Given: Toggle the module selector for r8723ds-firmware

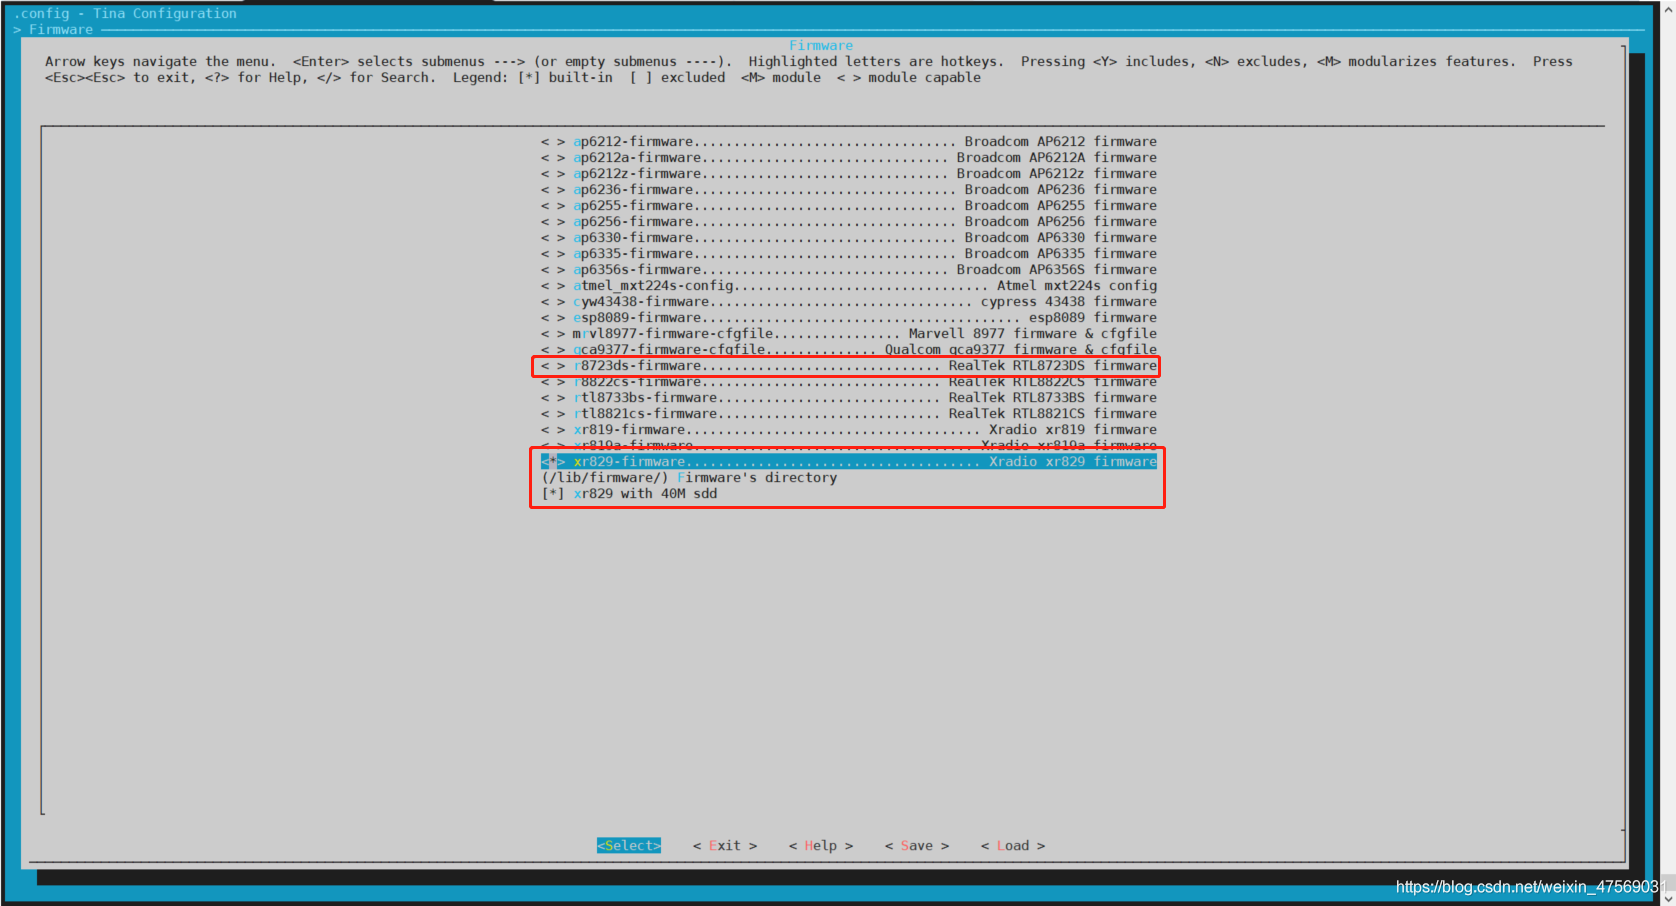Looking at the screenshot, I should [x=553, y=366].
